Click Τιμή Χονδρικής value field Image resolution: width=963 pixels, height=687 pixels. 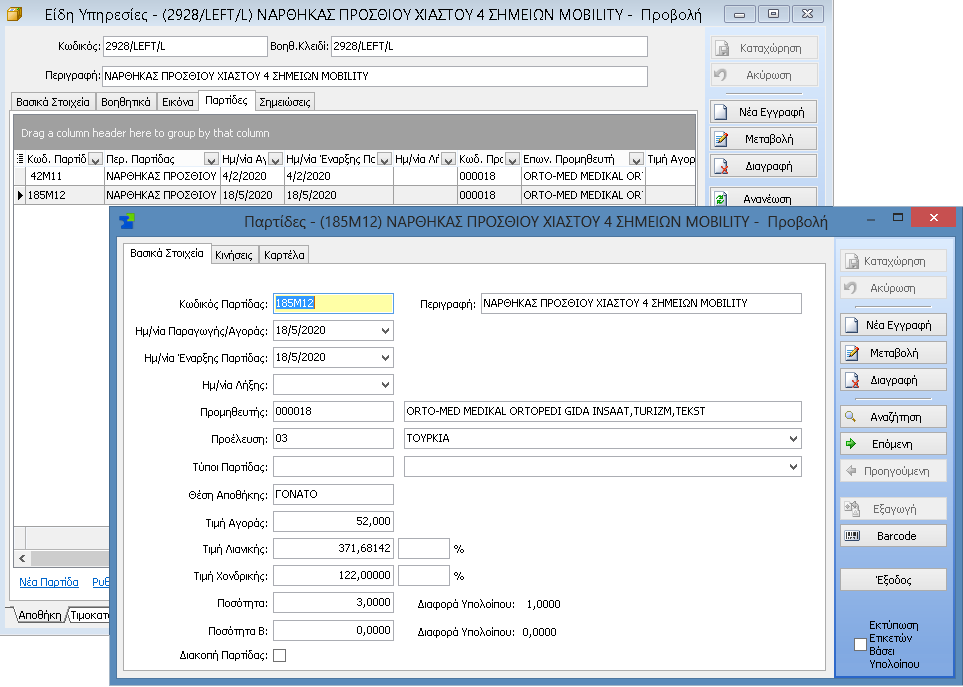click(333, 575)
